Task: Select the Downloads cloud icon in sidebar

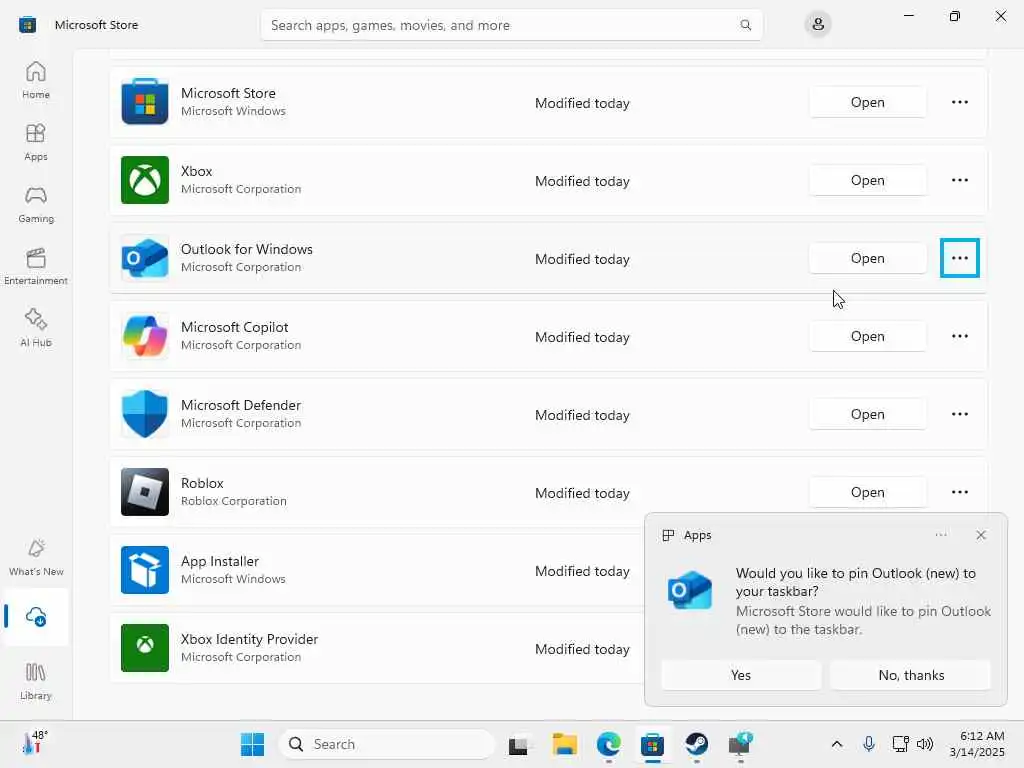Action: click(x=36, y=616)
